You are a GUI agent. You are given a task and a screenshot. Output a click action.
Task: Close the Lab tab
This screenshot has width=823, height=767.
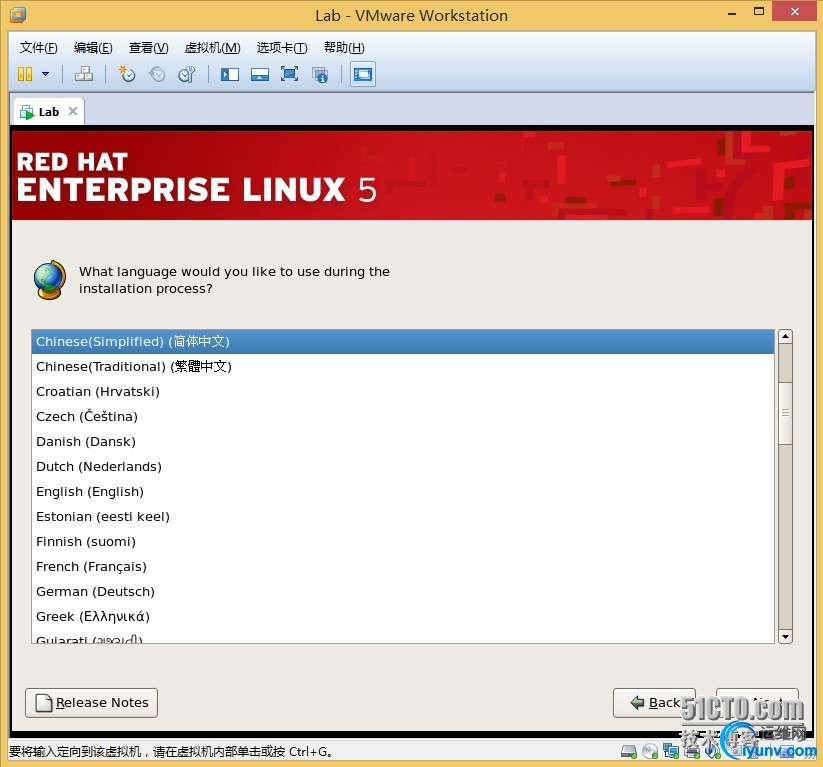coord(73,111)
